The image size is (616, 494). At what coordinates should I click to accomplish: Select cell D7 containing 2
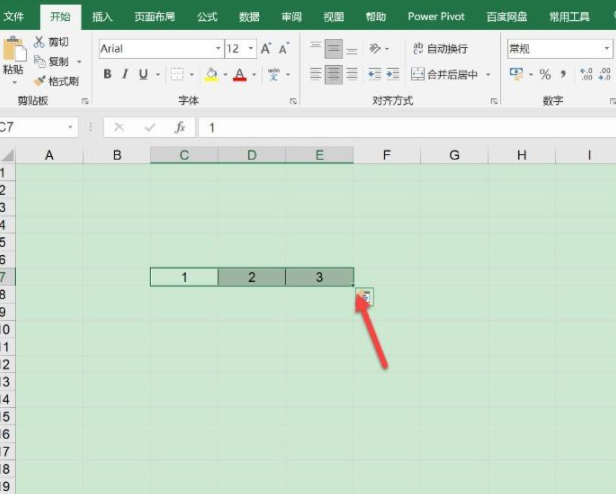click(252, 277)
